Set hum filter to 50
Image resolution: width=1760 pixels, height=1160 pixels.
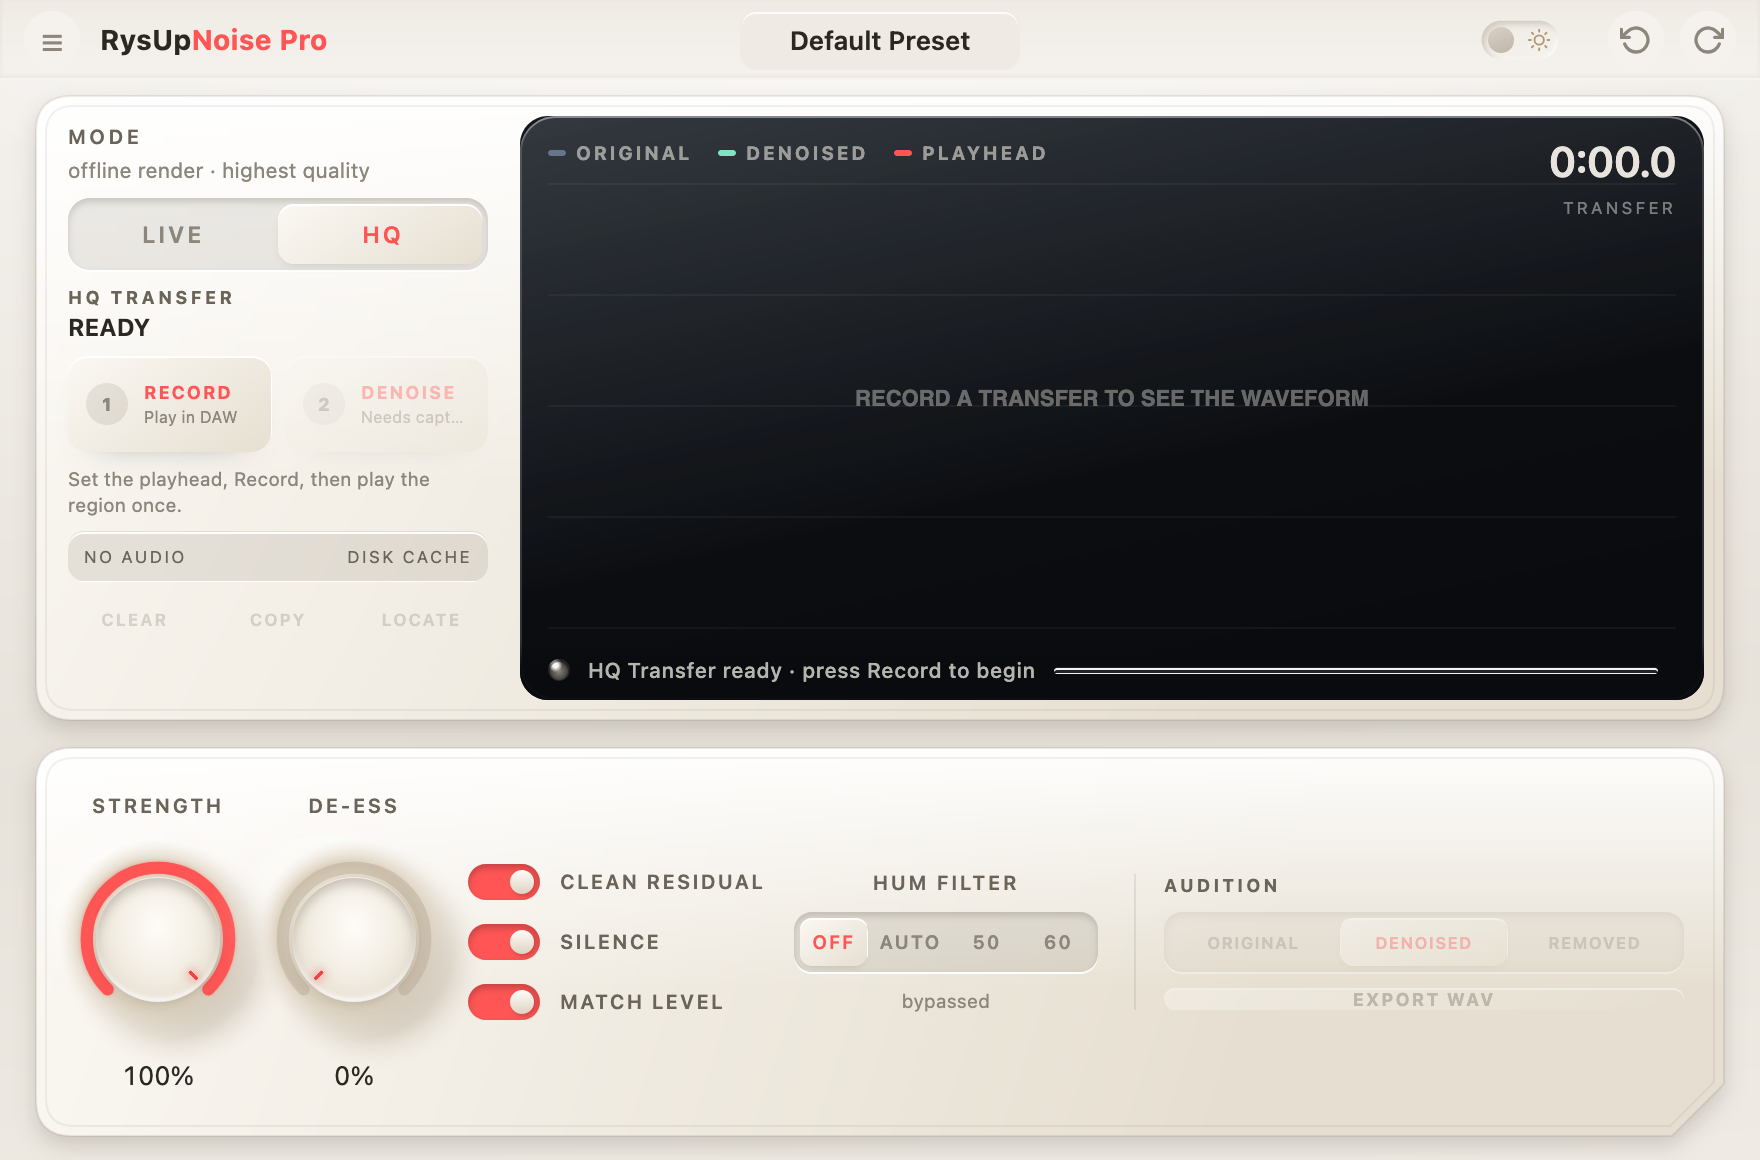pos(986,942)
